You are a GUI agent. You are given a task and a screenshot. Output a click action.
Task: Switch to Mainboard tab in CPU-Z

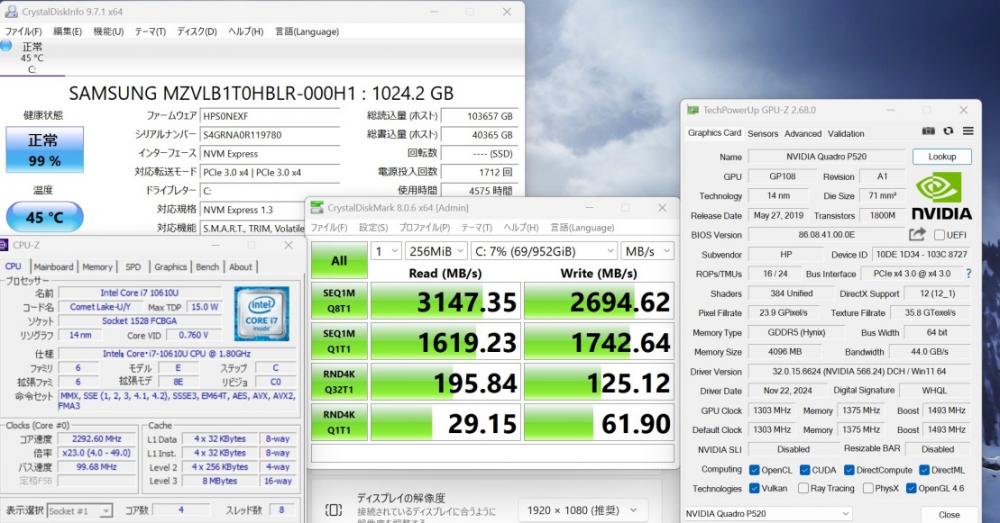53,267
